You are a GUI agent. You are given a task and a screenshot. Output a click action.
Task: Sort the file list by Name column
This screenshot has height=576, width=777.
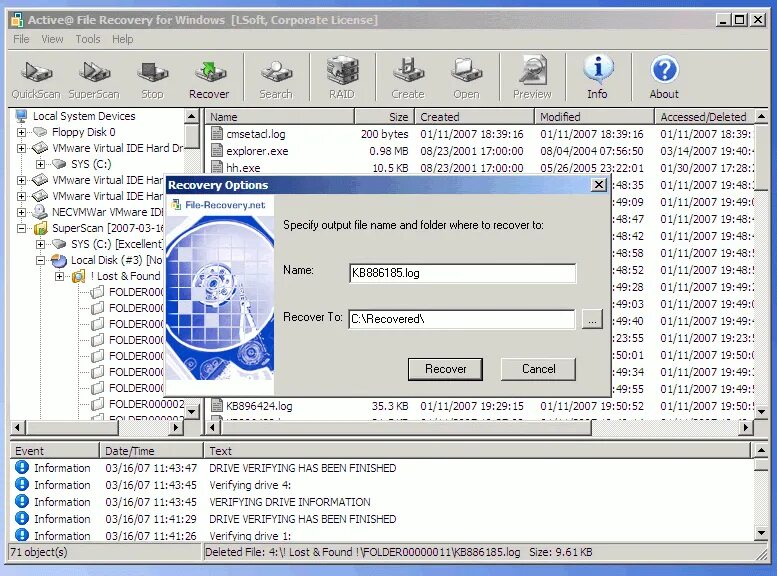(x=279, y=117)
